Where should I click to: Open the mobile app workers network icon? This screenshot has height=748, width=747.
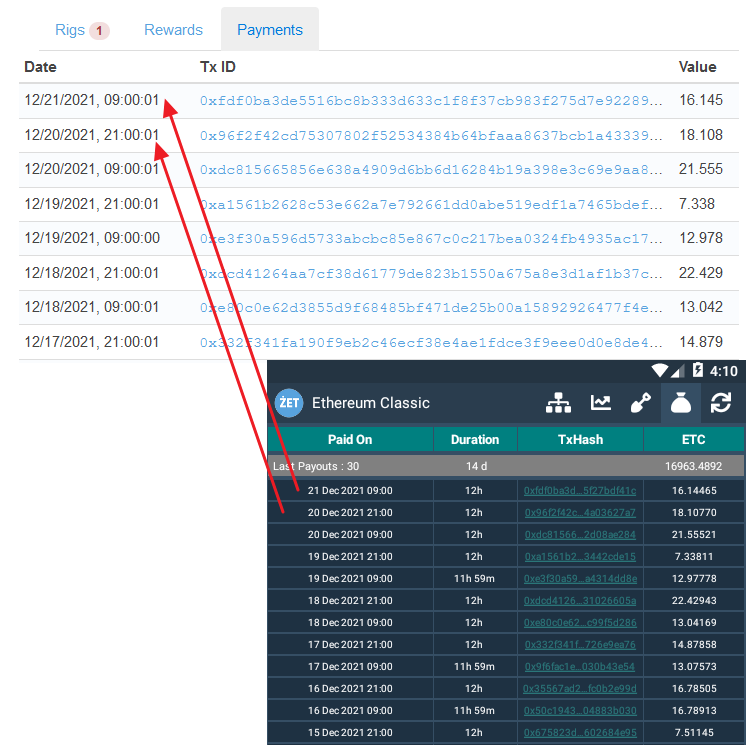[558, 403]
